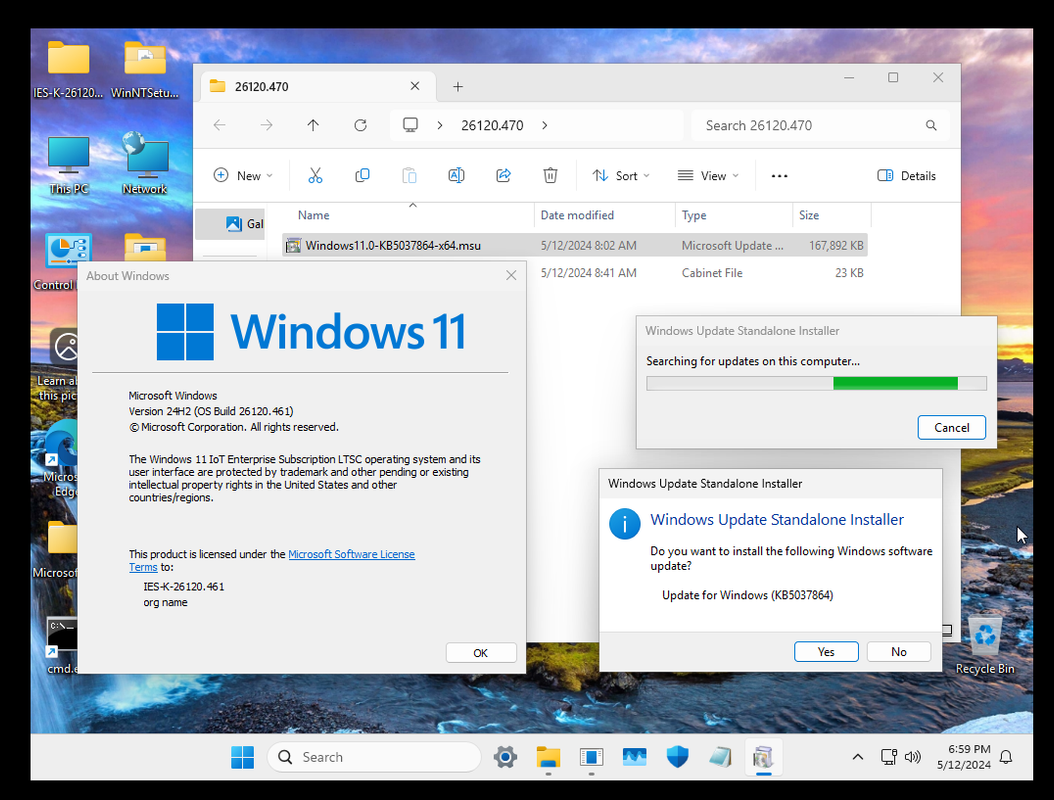Click Yes to install update KB5037864
1054x800 pixels.
(826, 651)
